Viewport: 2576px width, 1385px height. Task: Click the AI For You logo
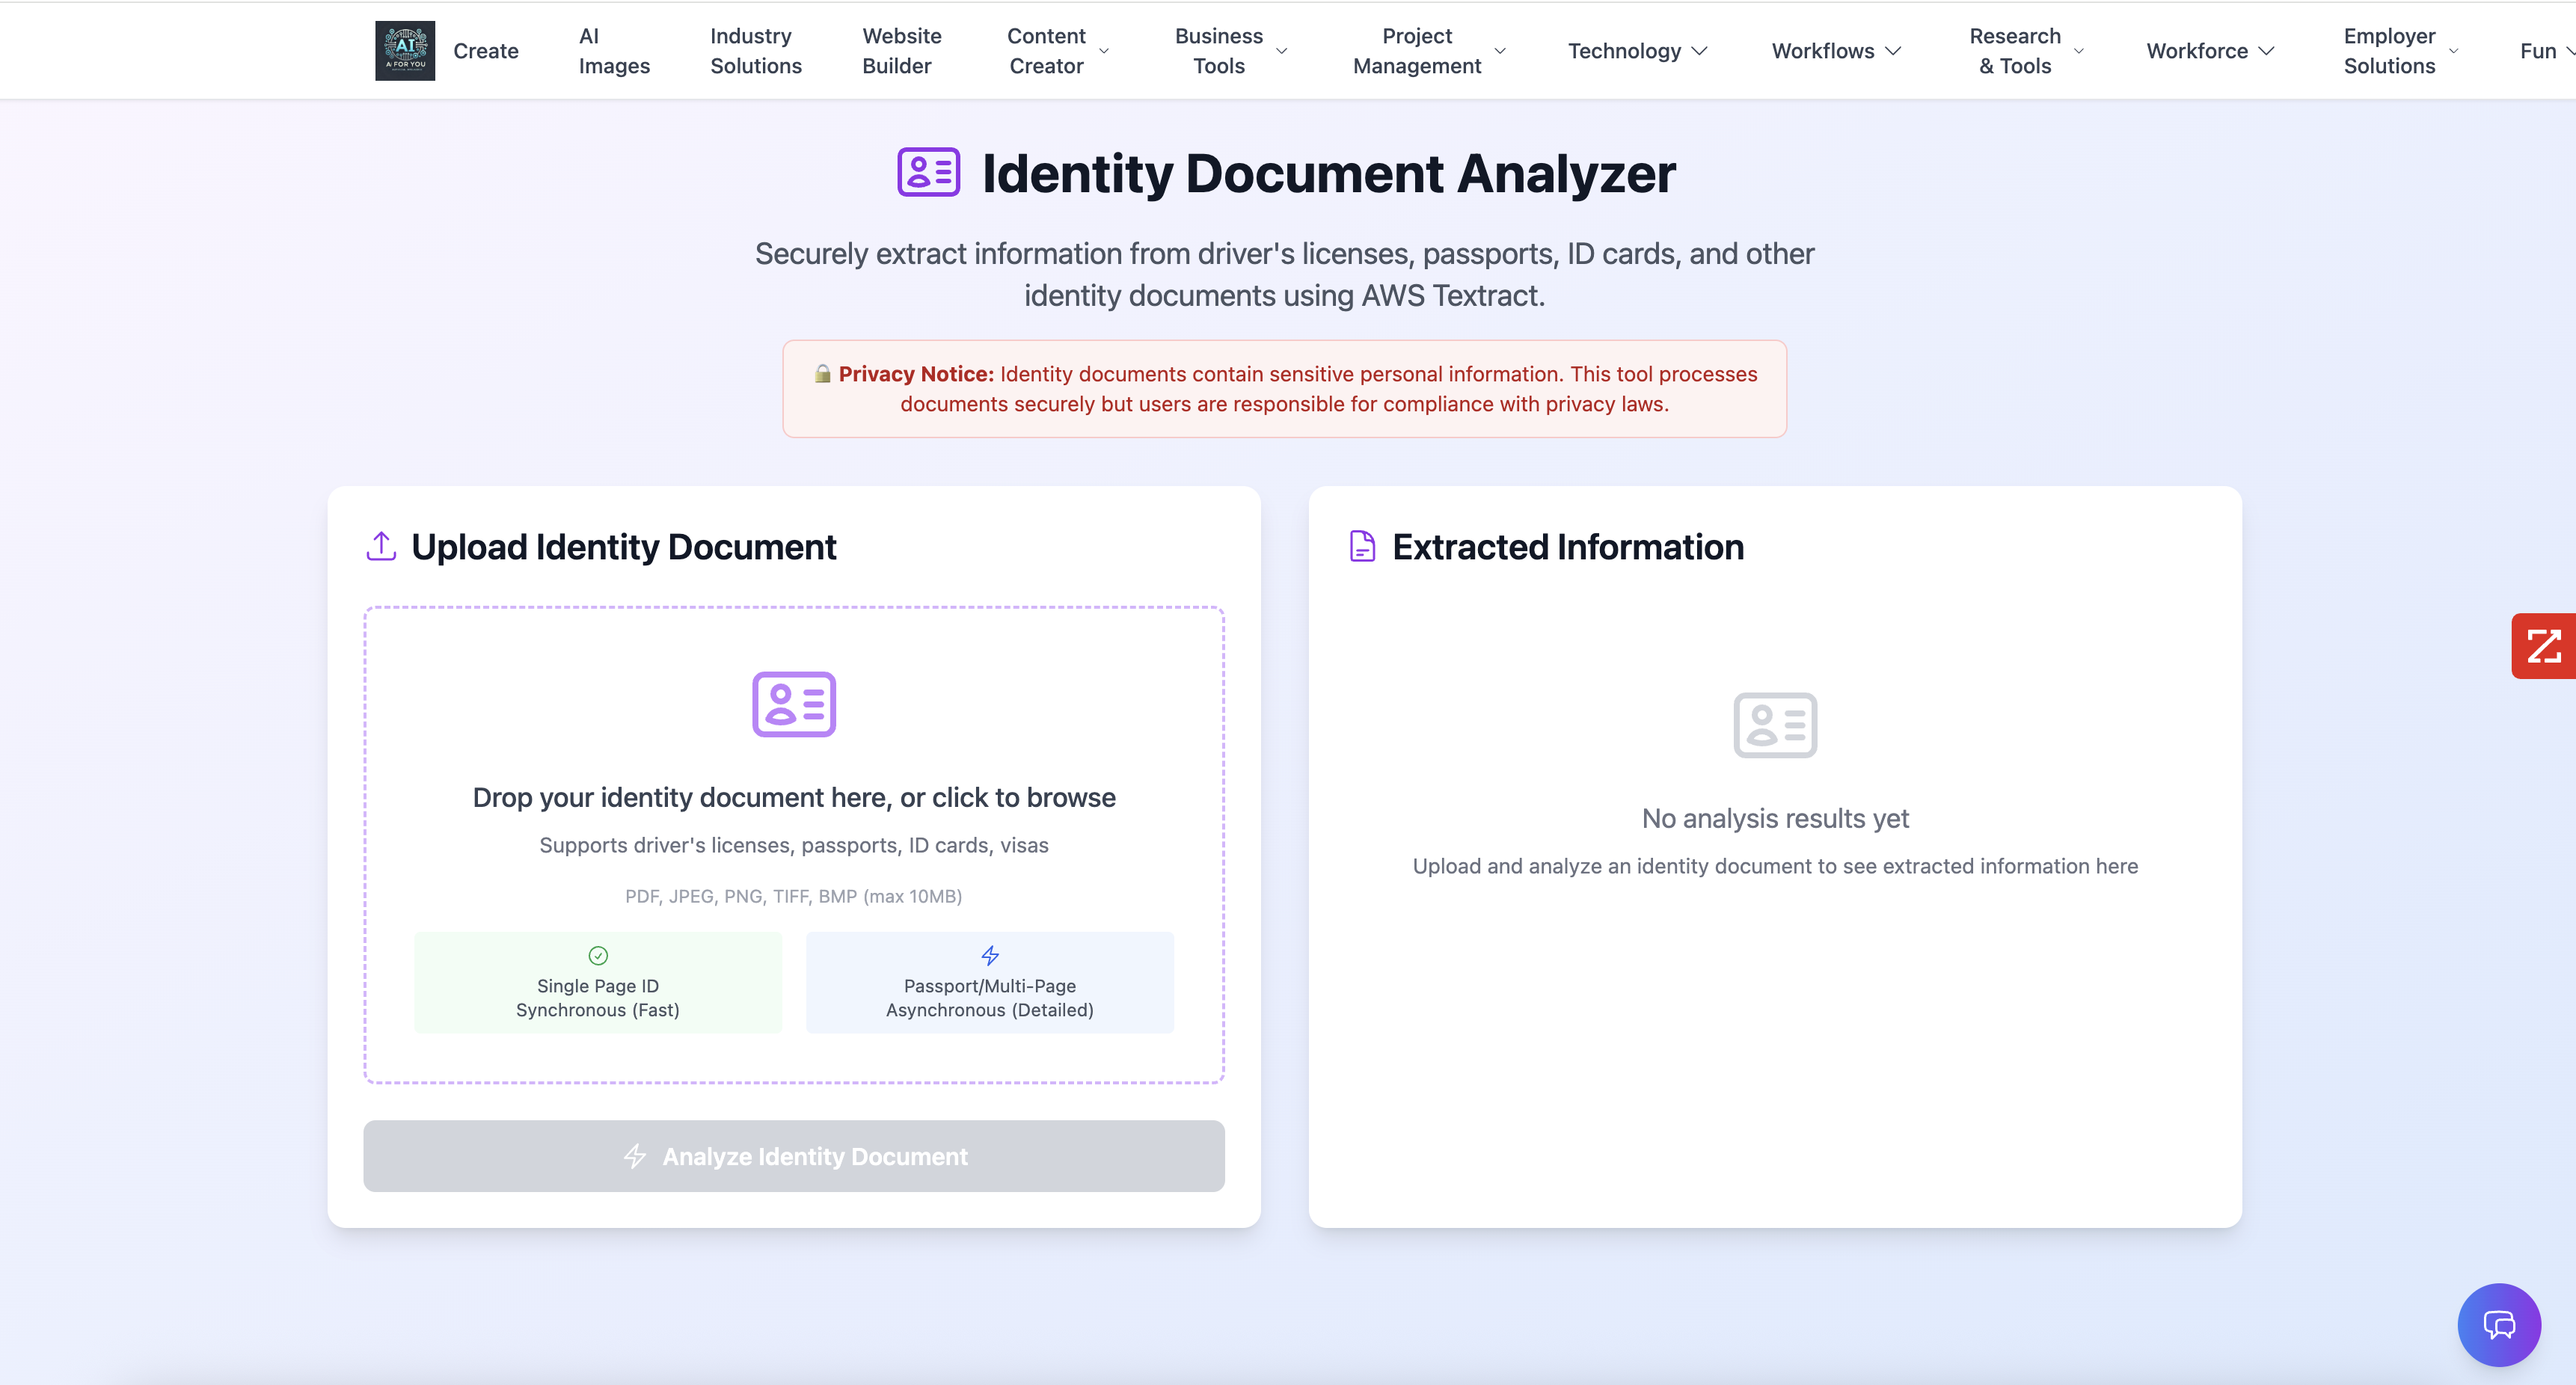[x=404, y=50]
